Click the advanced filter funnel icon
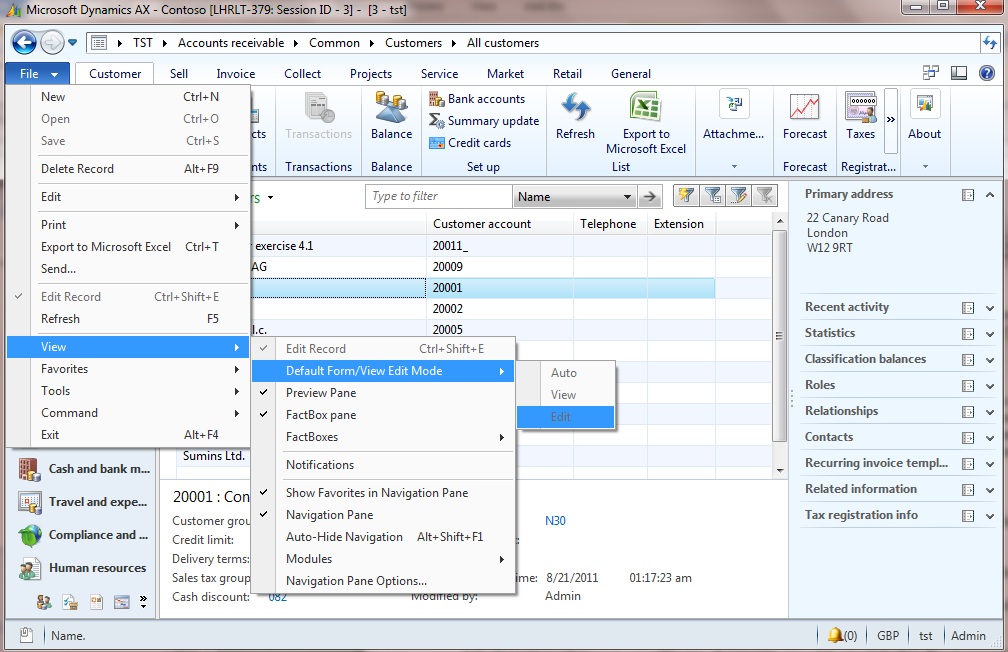Screen dimensions: 1008x652 tap(739, 195)
